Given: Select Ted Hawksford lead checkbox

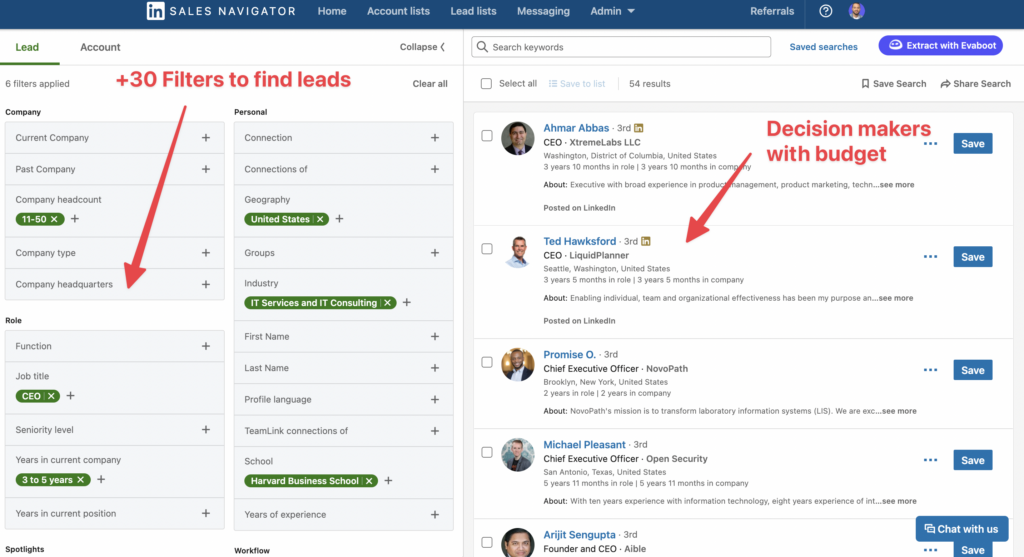Looking at the screenshot, I should (x=487, y=249).
